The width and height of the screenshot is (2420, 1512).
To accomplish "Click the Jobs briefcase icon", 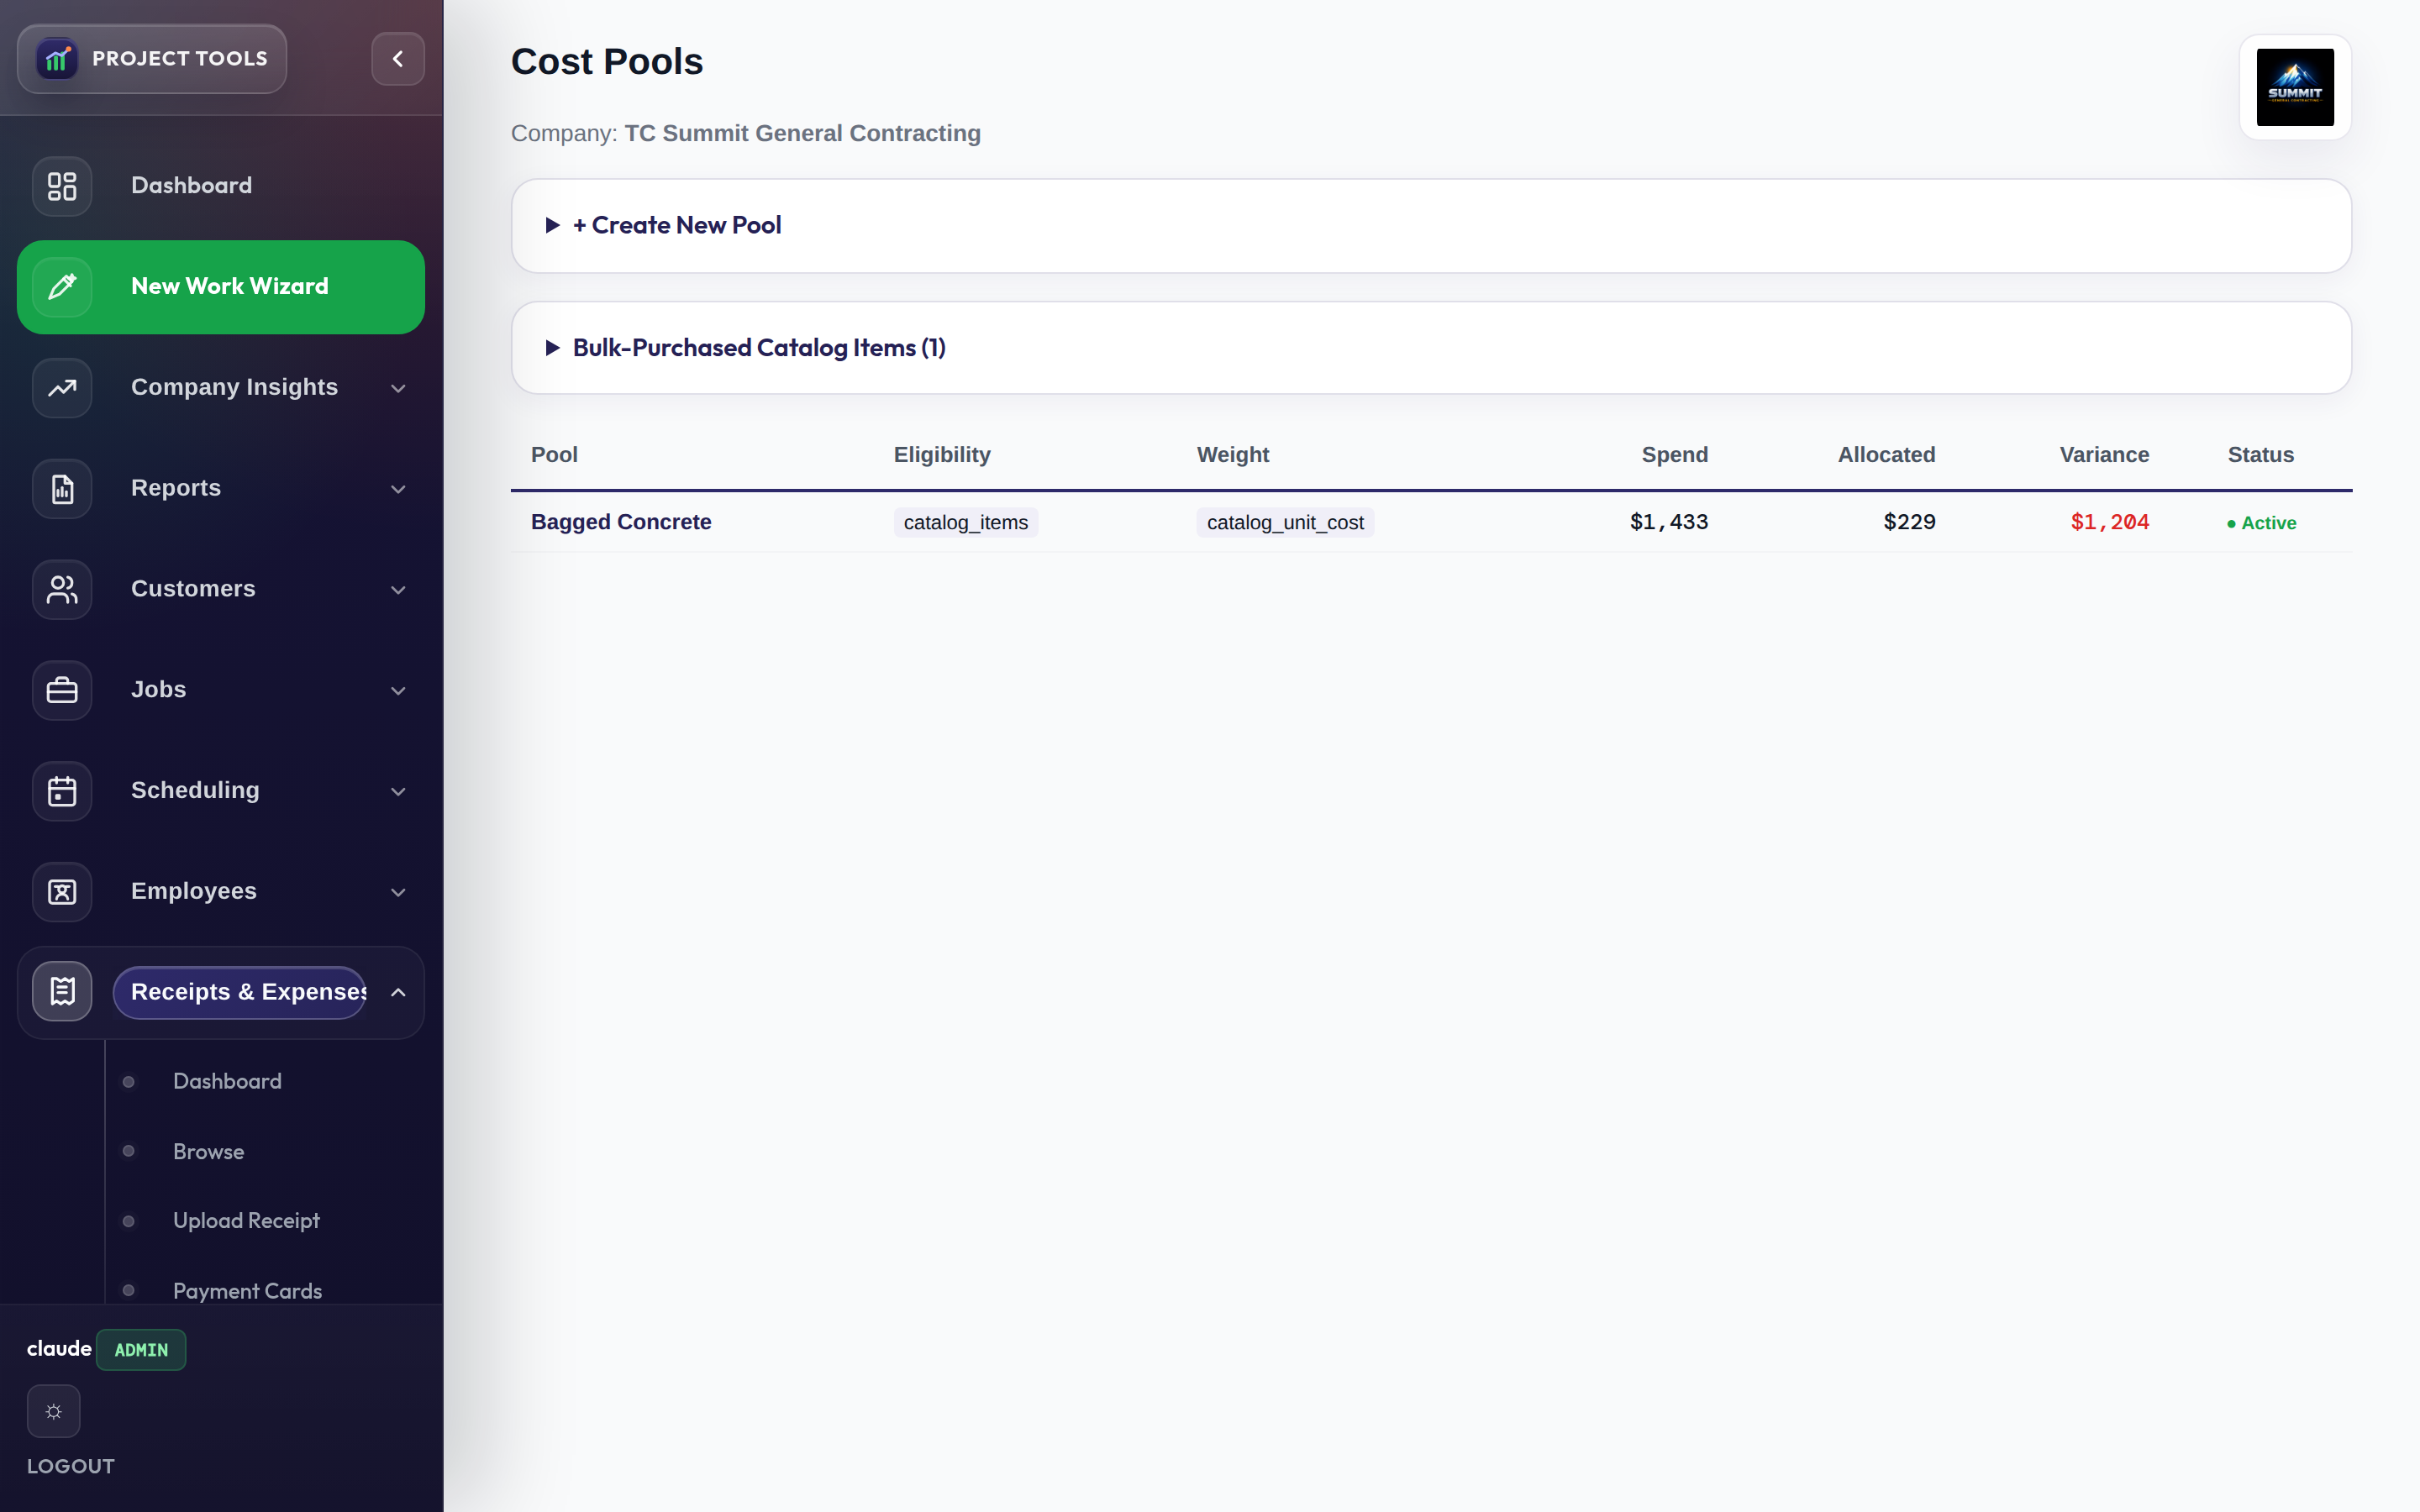I will [62, 690].
